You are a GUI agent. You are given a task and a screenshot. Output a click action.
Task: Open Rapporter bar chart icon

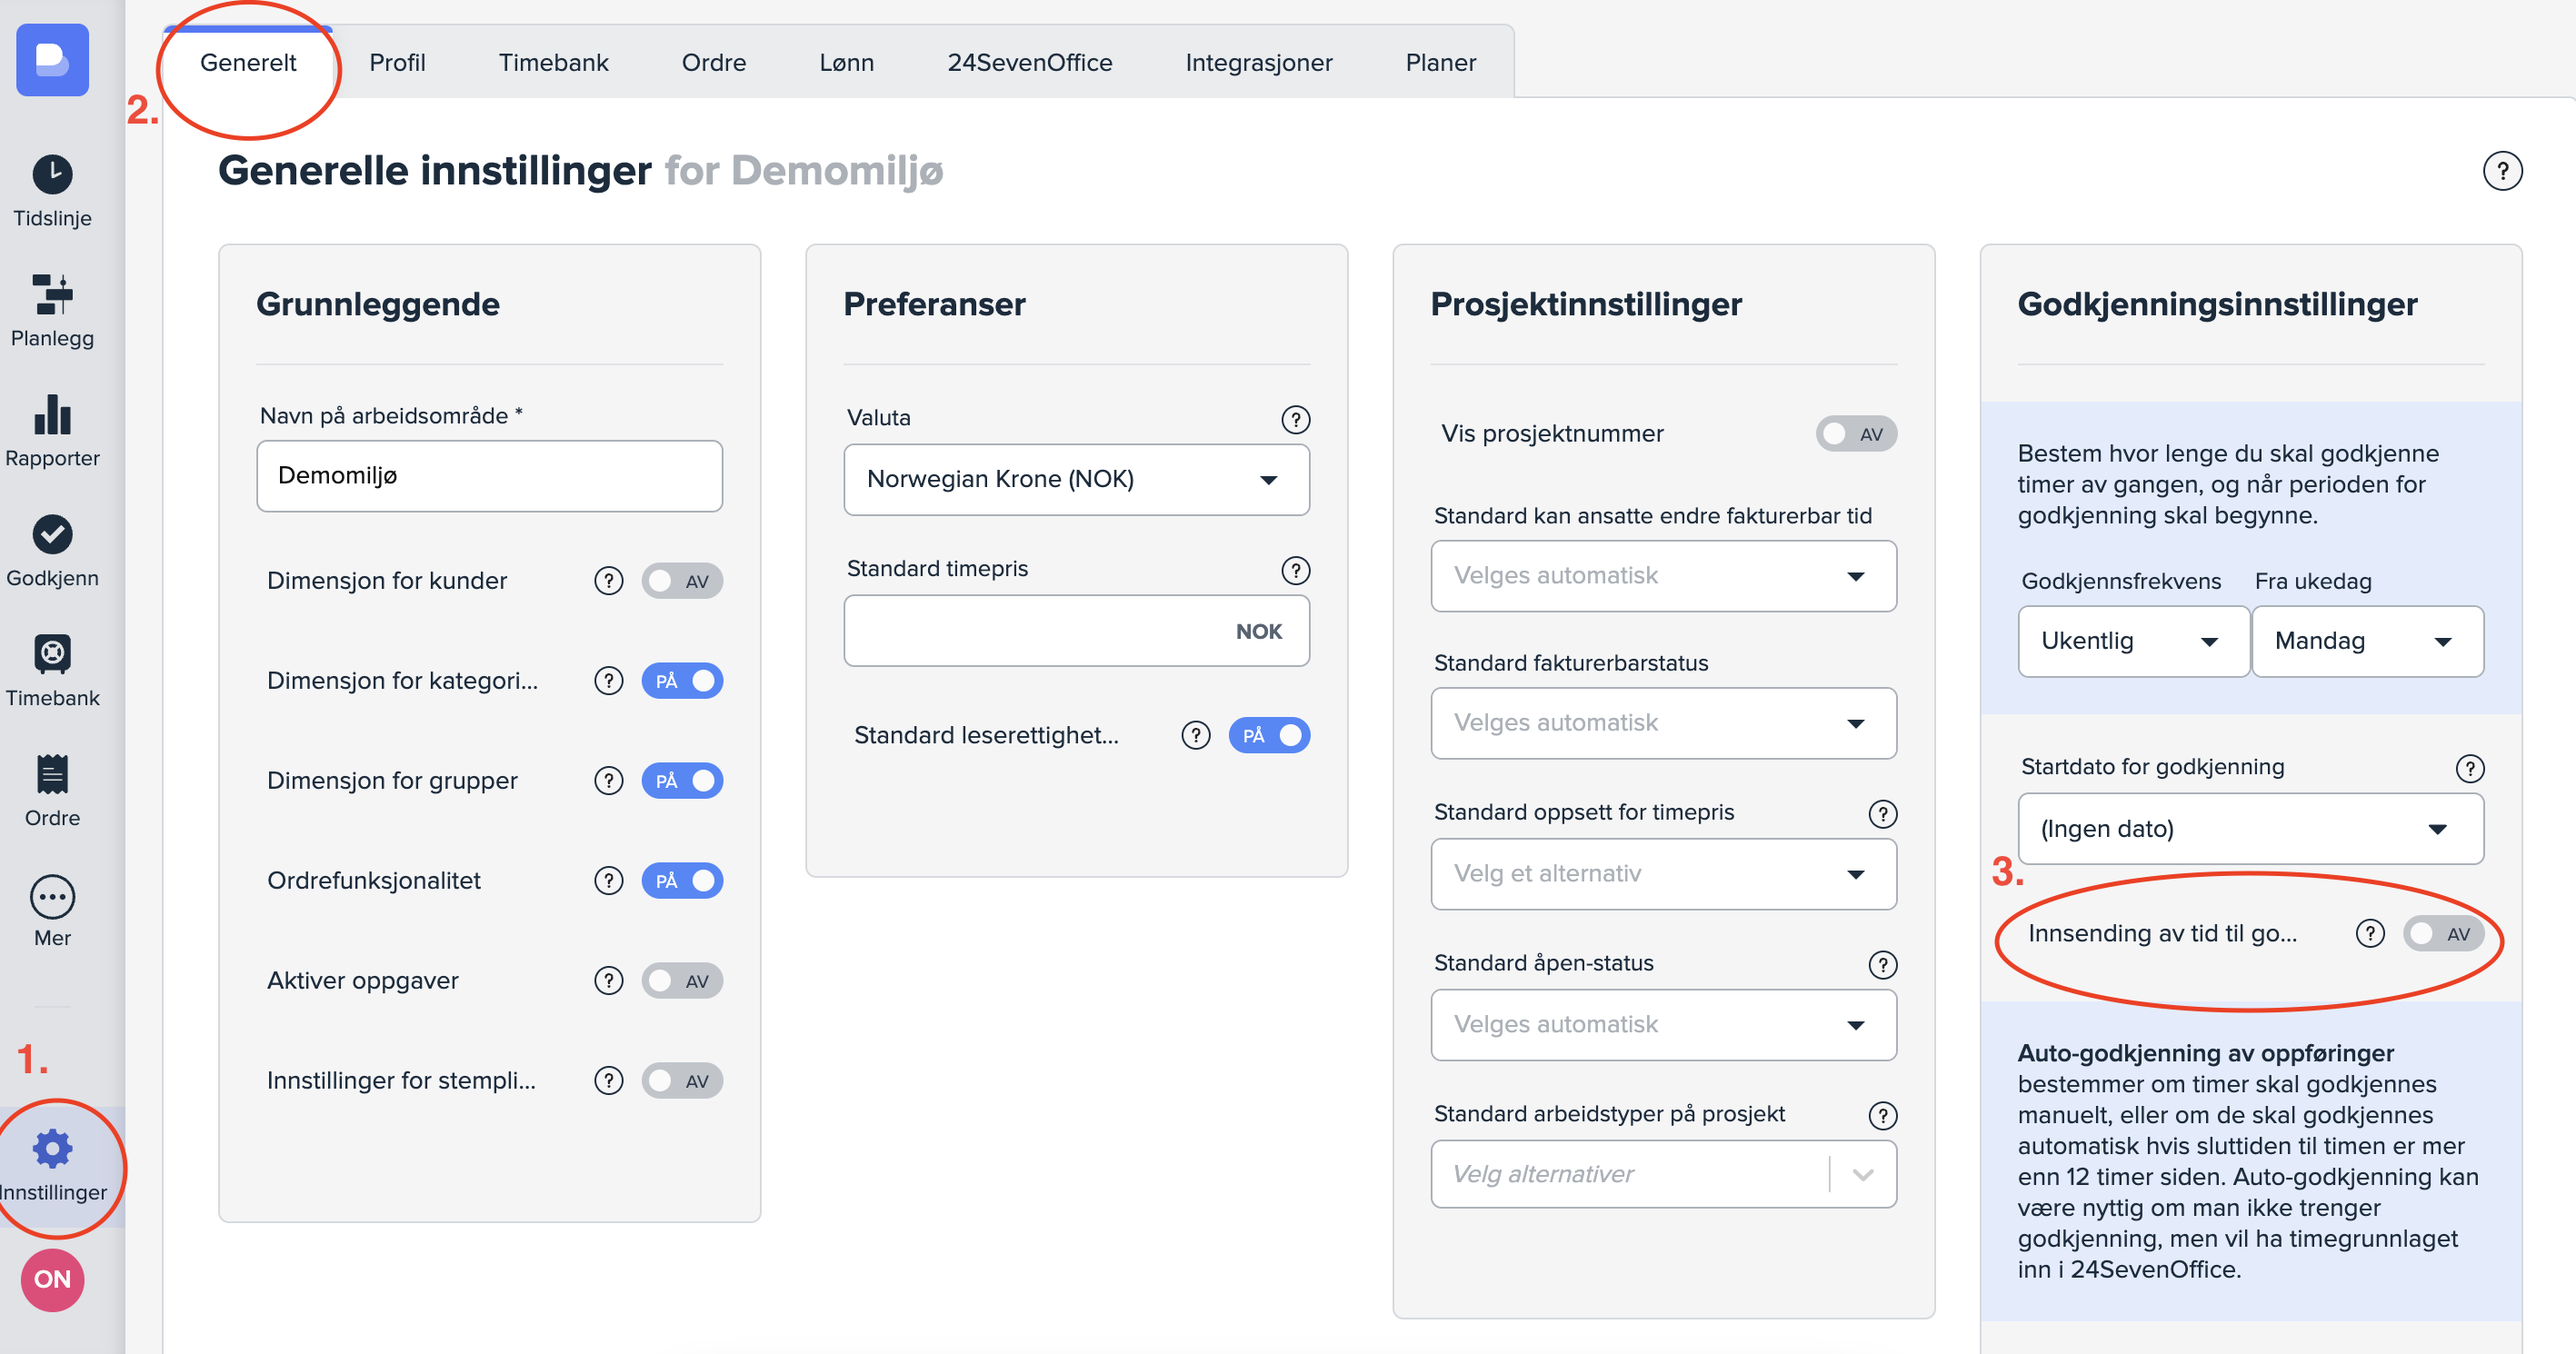52,415
